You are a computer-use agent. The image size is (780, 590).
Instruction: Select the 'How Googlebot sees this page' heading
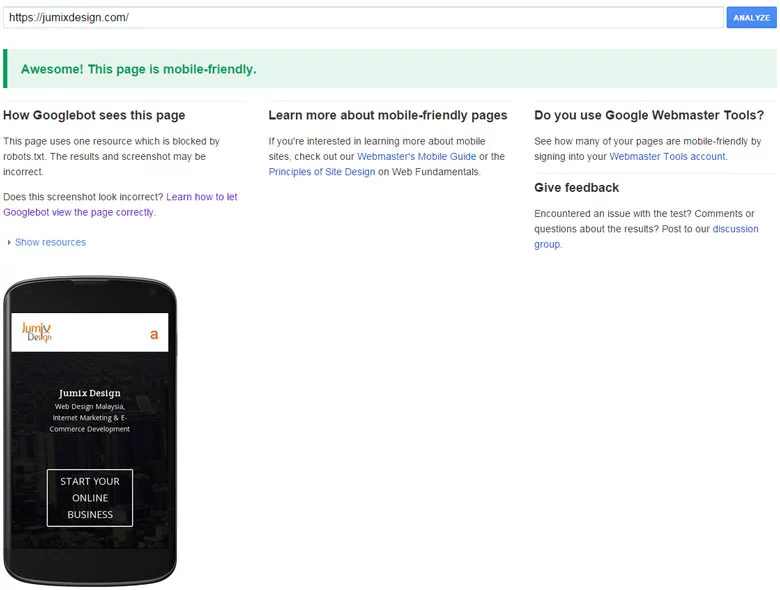click(94, 115)
